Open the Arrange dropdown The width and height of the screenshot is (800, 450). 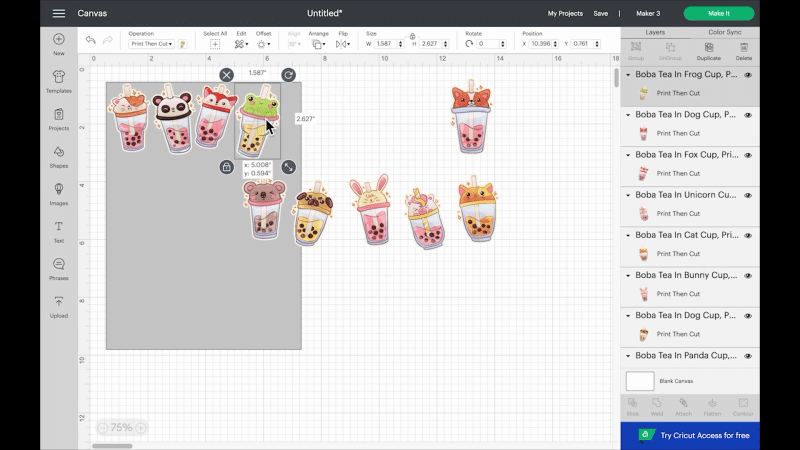point(318,44)
